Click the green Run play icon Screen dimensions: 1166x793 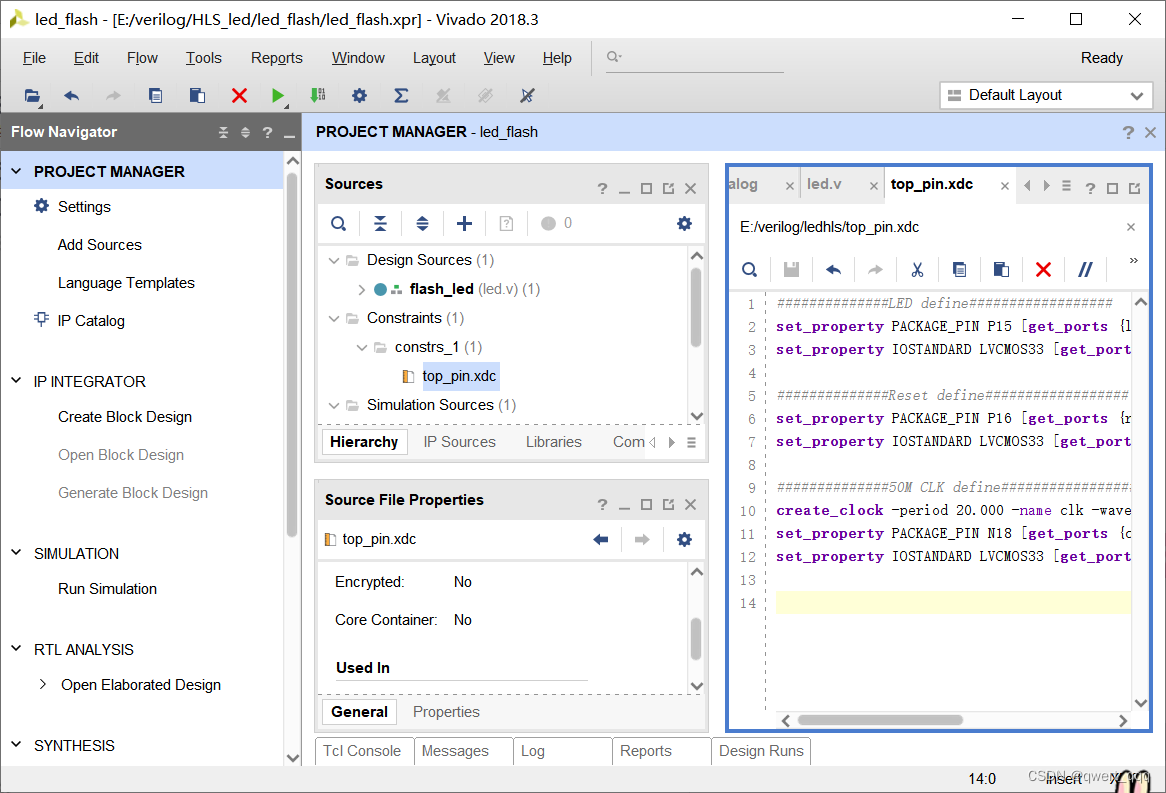277,96
